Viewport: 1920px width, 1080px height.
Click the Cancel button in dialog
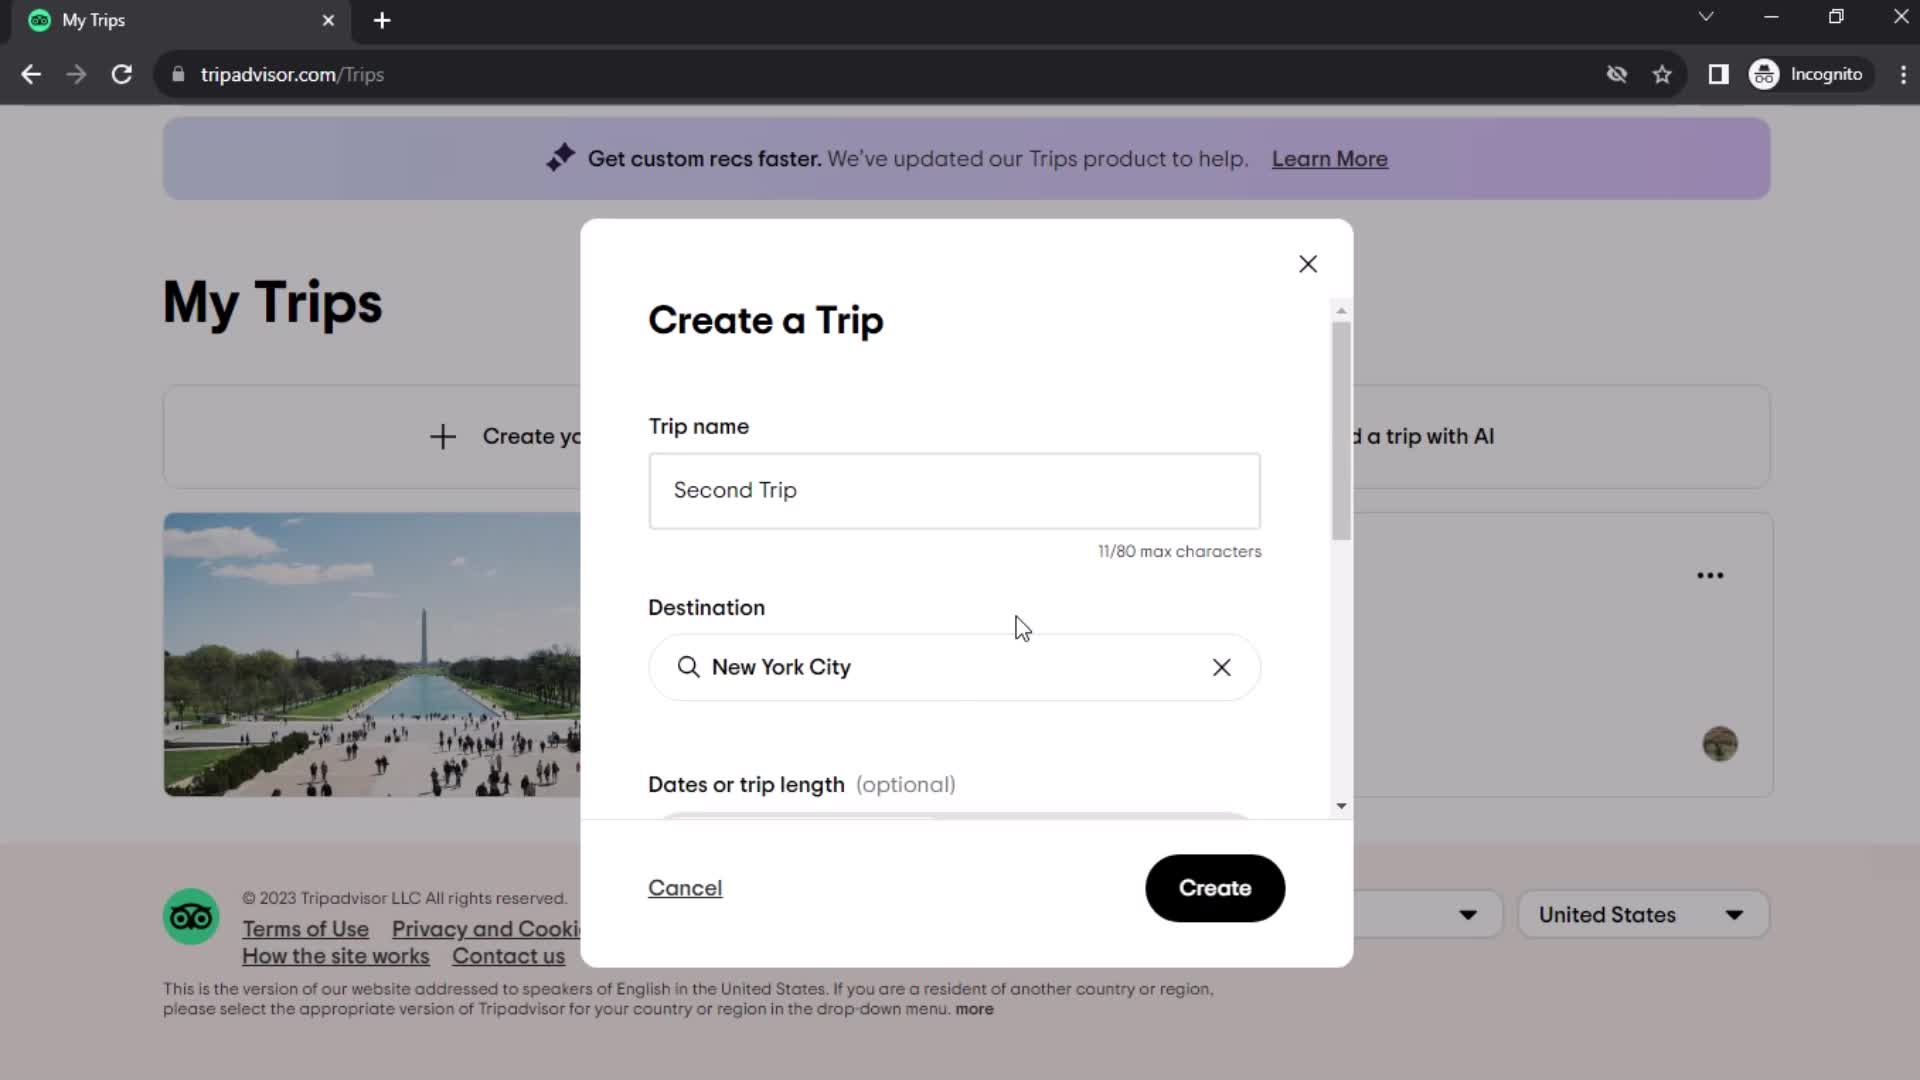[x=686, y=887]
